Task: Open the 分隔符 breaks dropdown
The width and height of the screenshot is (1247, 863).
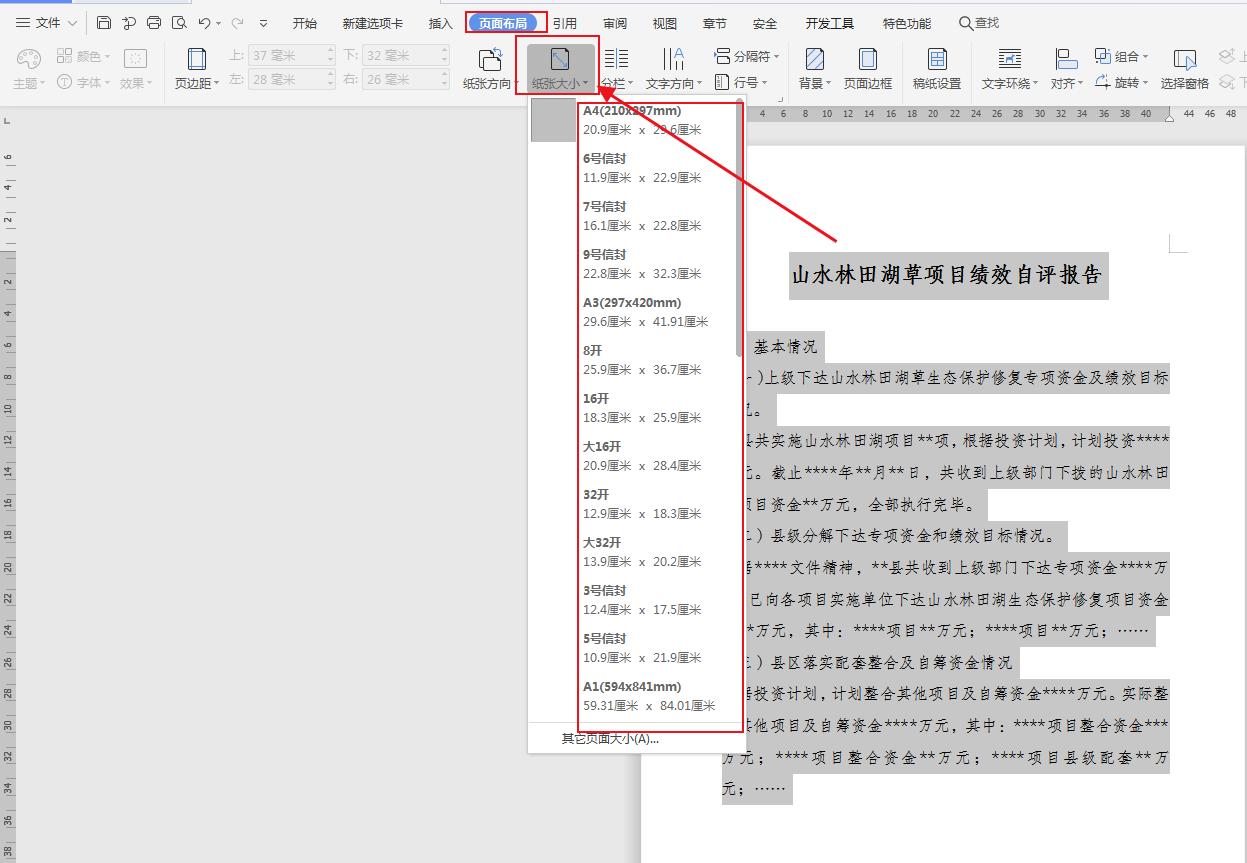Action: click(x=747, y=57)
